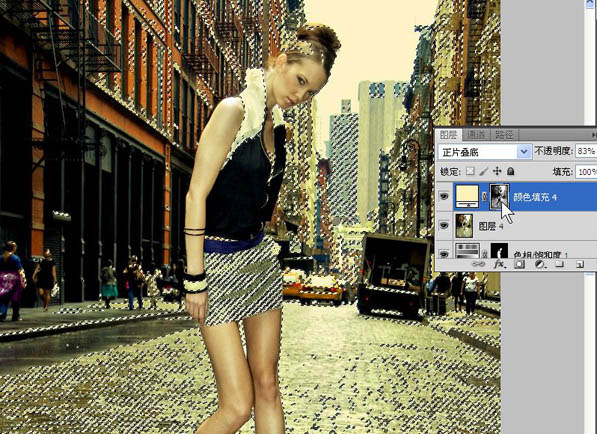Click the 颜色填充 4 color fill thumbnail
The height and width of the screenshot is (434, 597).
click(x=468, y=196)
